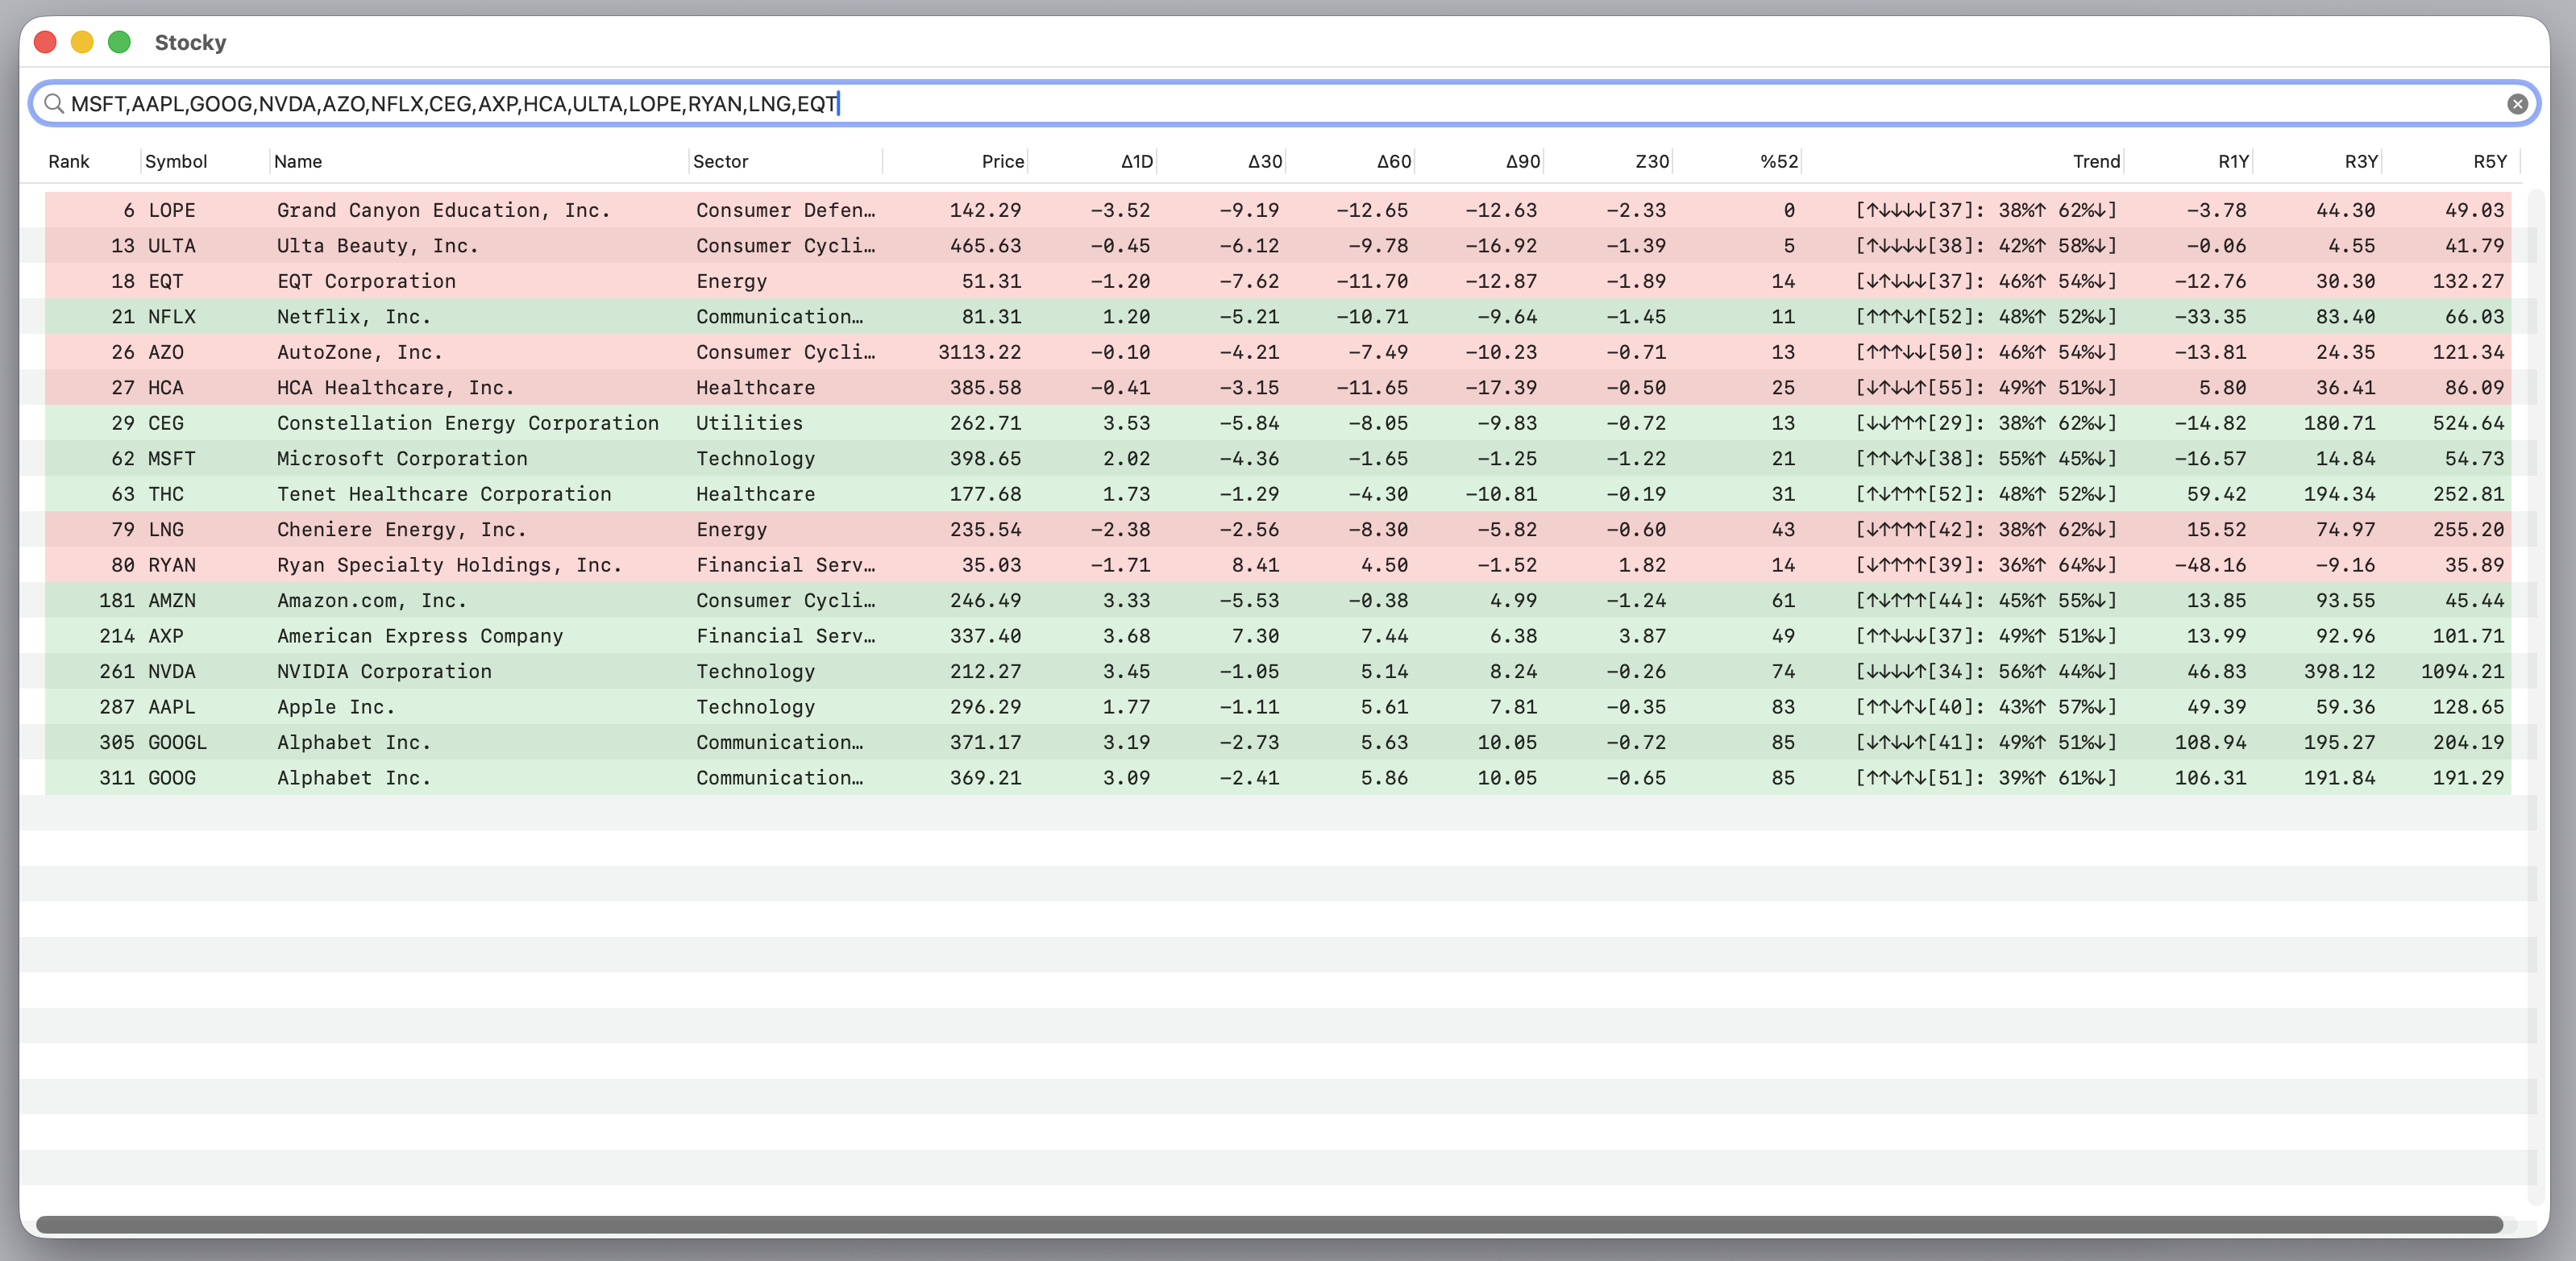2576x1261 pixels.
Task: Sort by the Sector column header
Action: (x=720, y=161)
